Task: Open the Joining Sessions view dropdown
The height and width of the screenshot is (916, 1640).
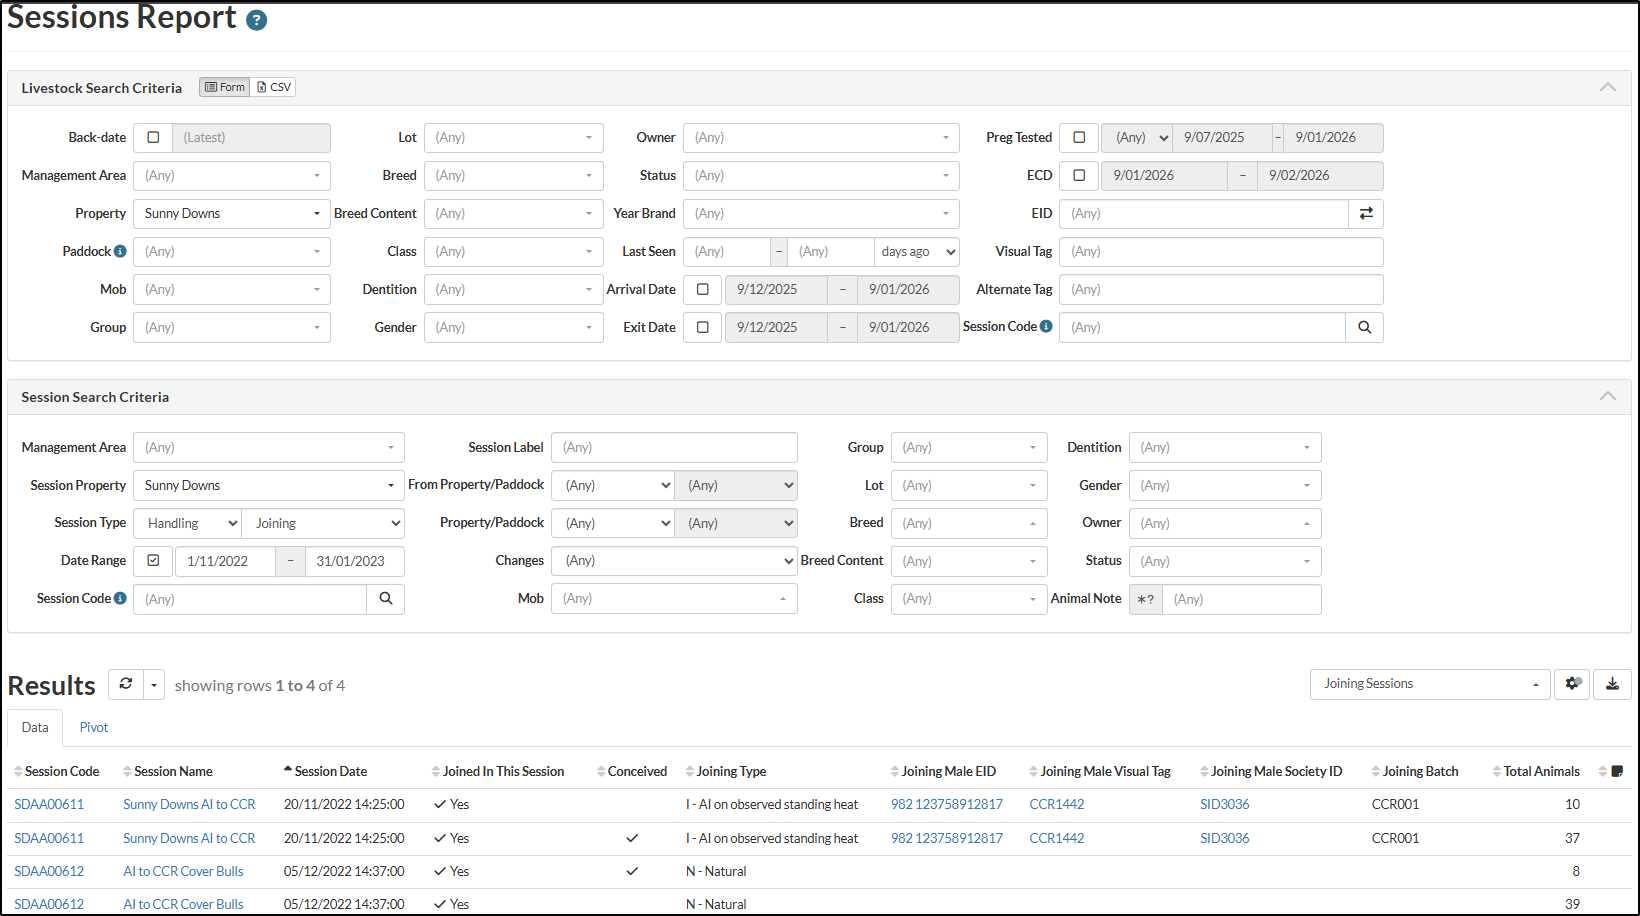Action: click(1429, 684)
